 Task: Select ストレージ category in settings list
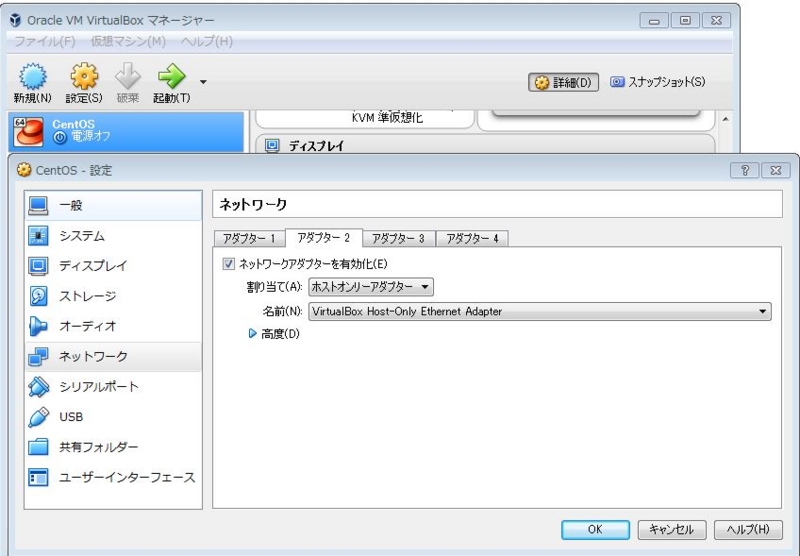pyautogui.click(x=113, y=296)
